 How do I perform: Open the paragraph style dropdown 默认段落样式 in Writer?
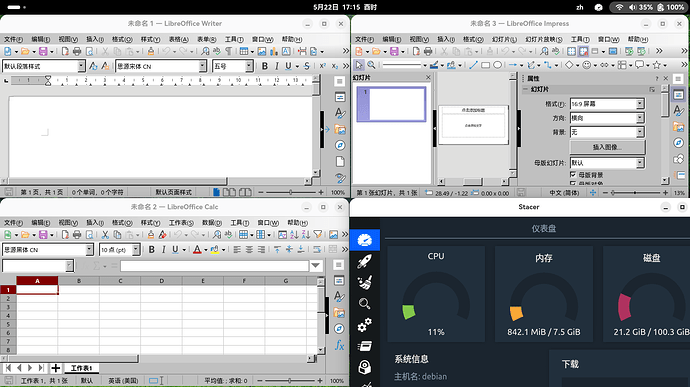click(81, 66)
